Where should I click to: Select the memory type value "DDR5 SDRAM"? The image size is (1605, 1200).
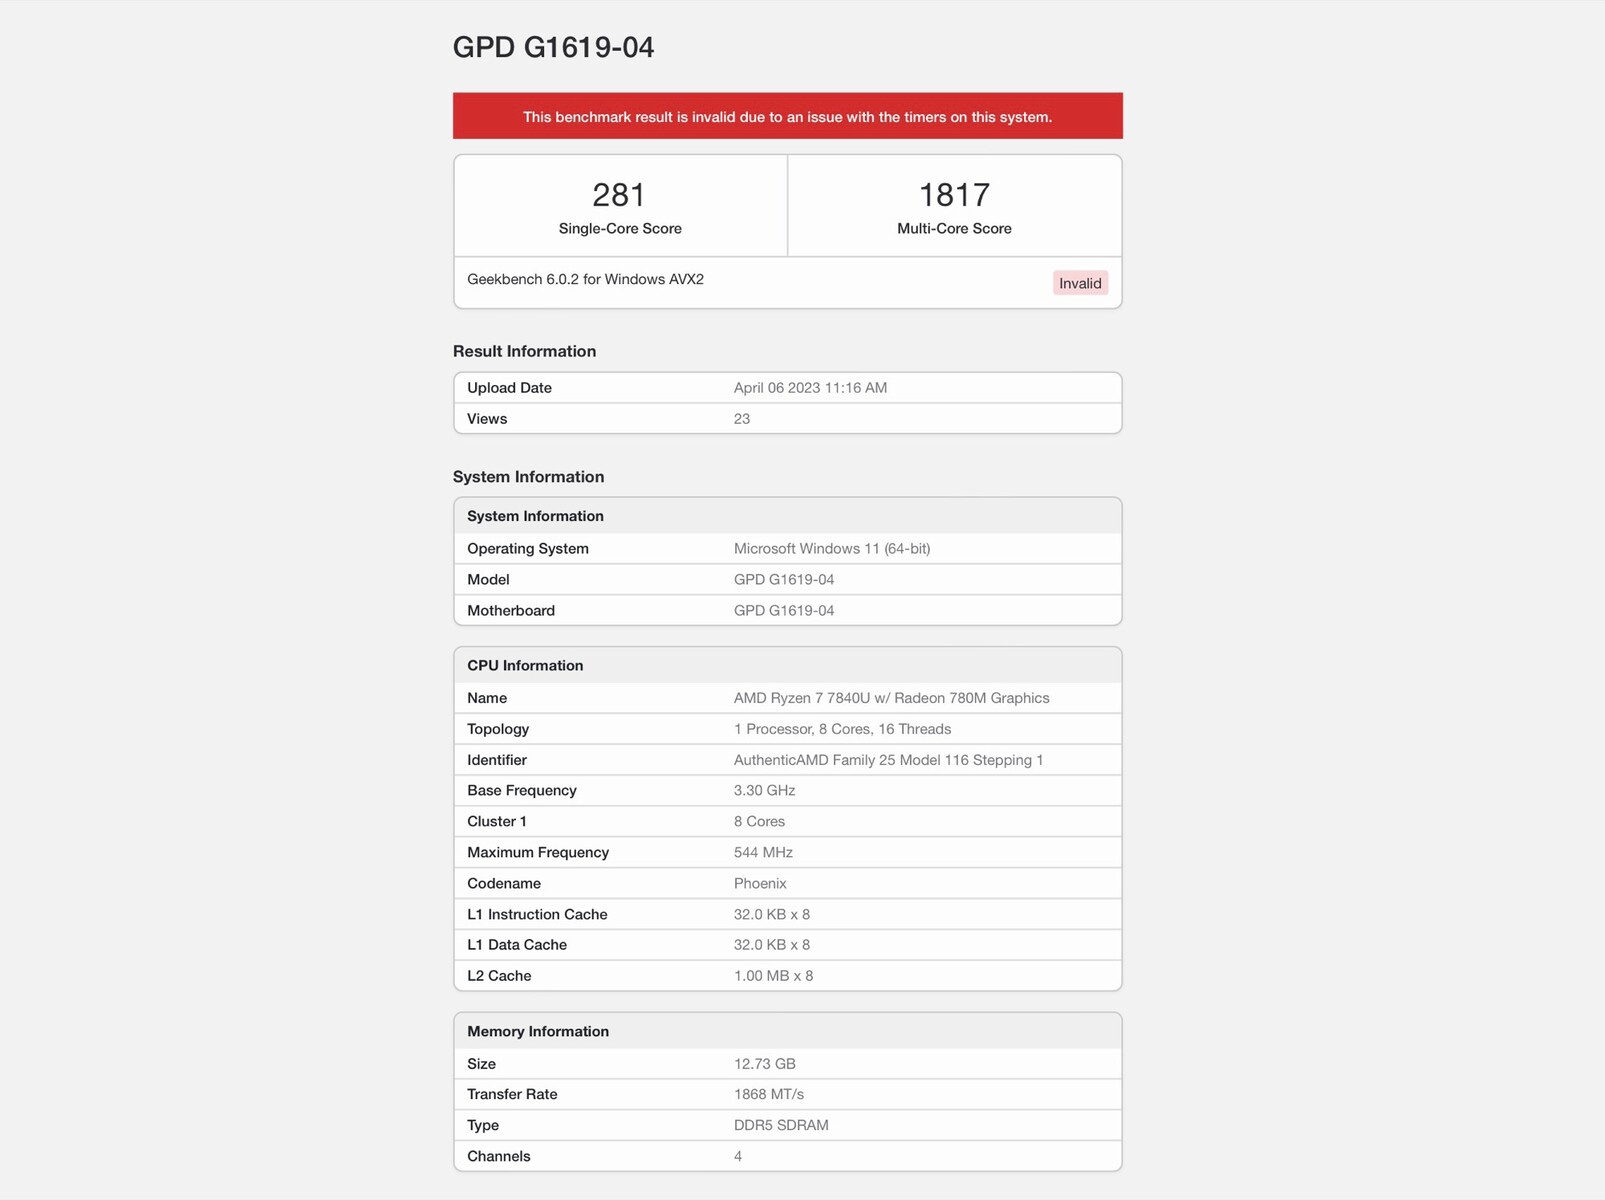[781, 1126]
